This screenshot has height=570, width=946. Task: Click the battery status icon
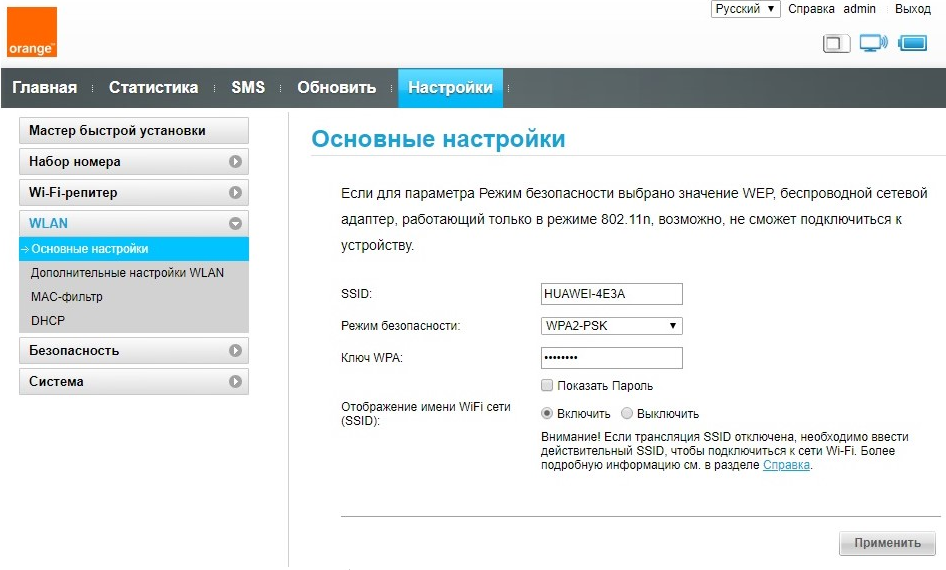pos(912,43)
